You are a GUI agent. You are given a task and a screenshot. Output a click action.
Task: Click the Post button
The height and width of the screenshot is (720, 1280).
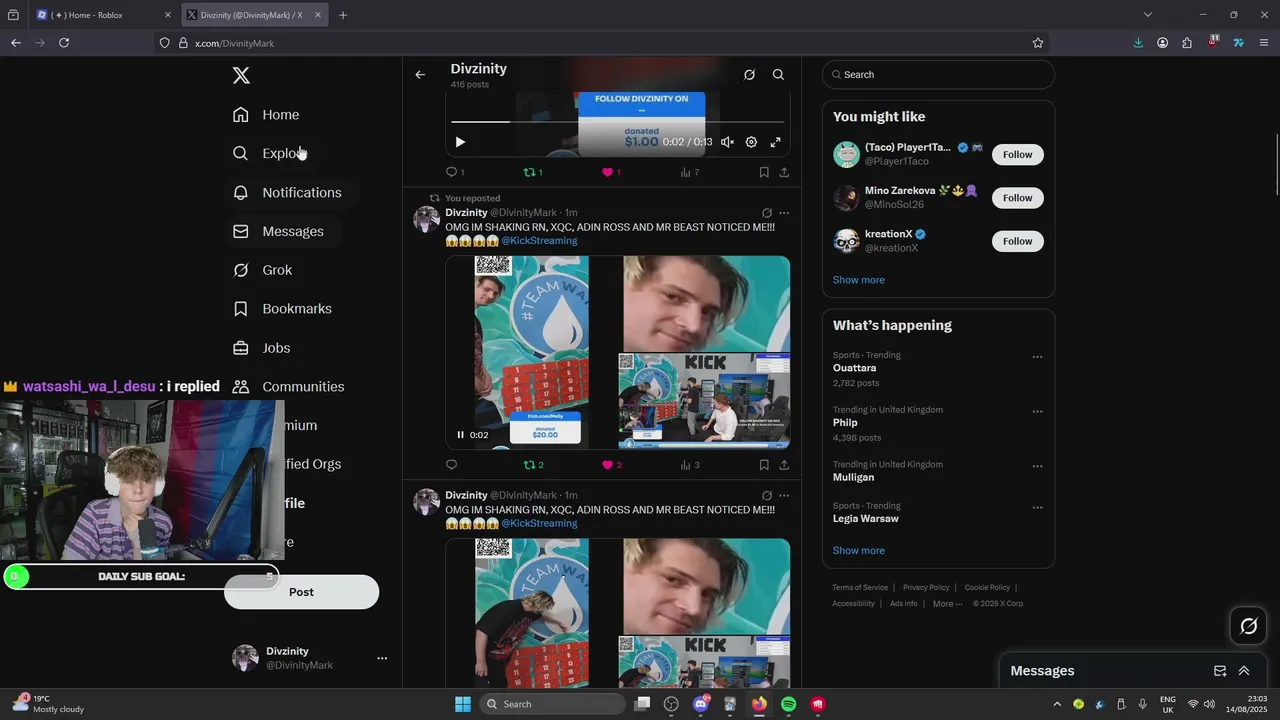click(301, 592)
